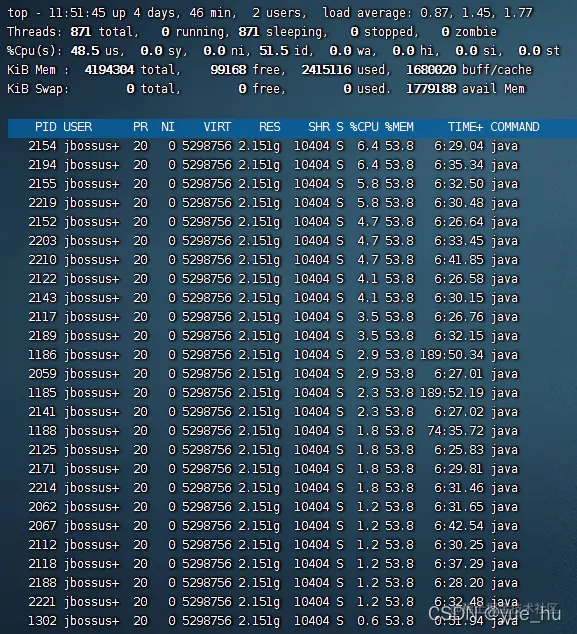The height and width of the screenshot is (634, 577).
Task: Click the 1680020 buff/cache value
Action: pos(431,70)
